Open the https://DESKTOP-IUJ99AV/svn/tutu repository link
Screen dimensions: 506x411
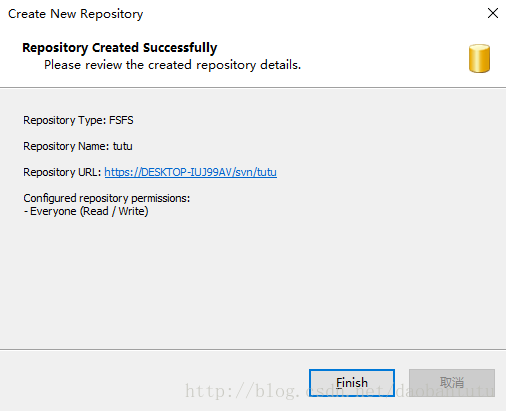tap(191, 172)
